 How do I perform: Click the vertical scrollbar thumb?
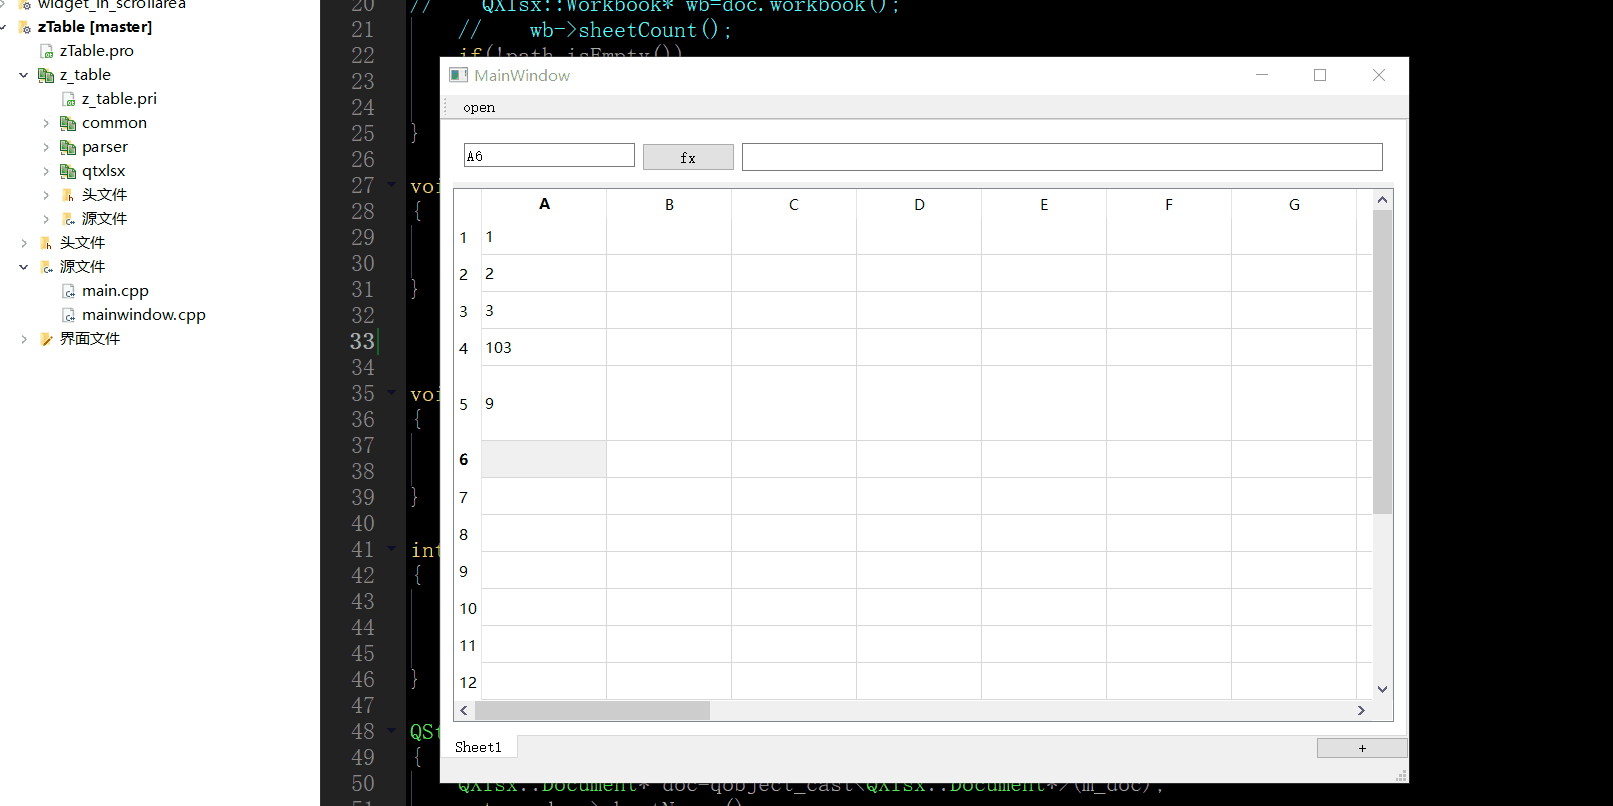click(x=1382, y=361)
